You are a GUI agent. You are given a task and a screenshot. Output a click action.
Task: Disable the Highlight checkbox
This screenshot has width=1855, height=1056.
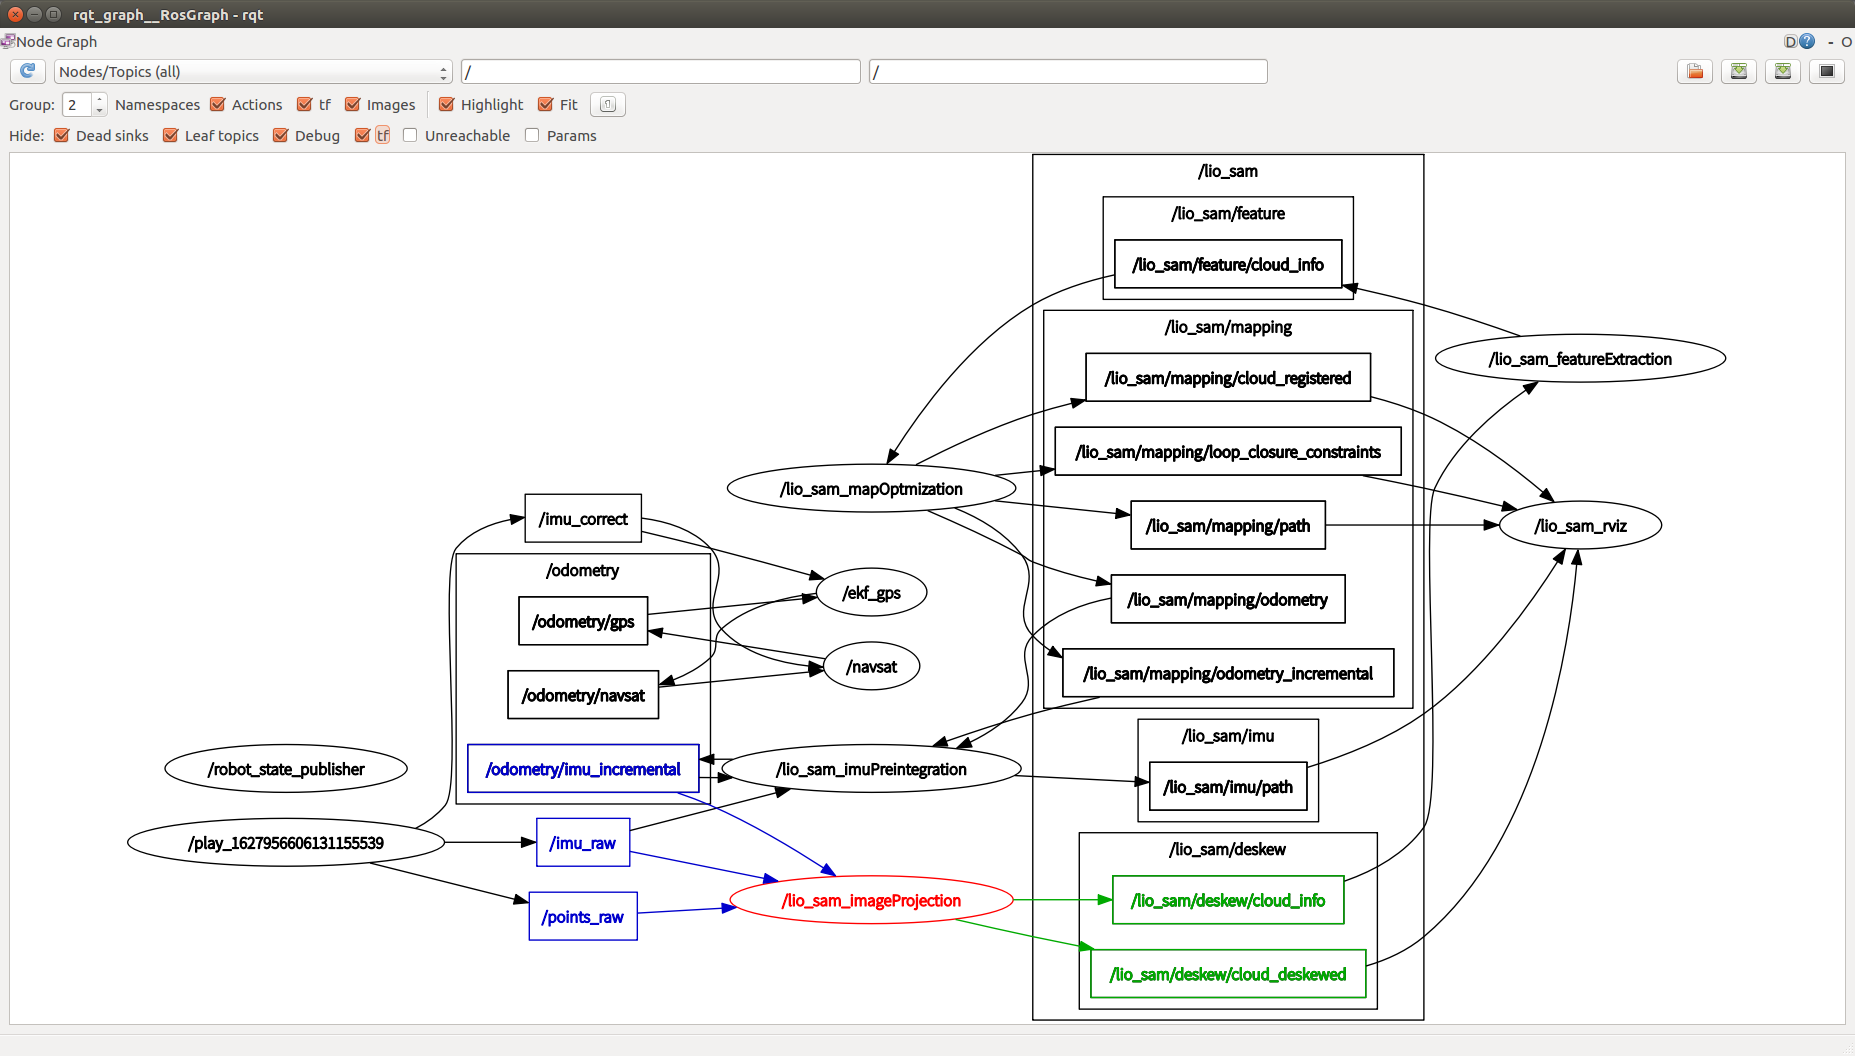[x=447, y=104]
